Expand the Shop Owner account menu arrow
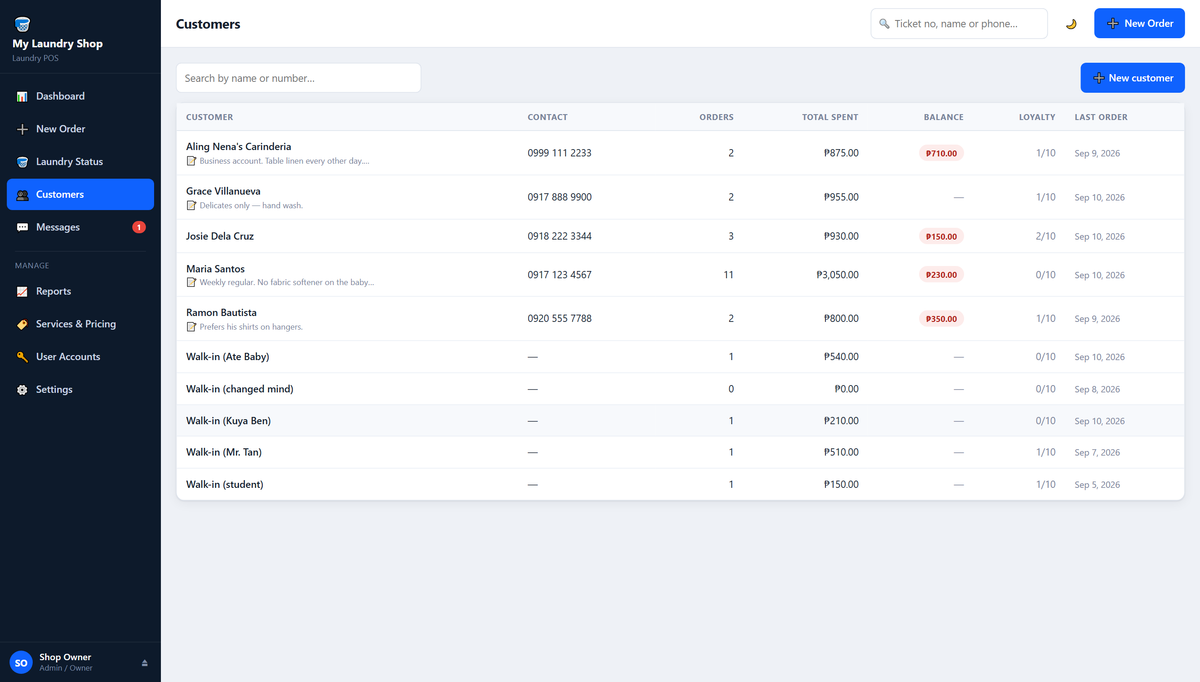This screenshot has width=1200, height=682. 144,663
